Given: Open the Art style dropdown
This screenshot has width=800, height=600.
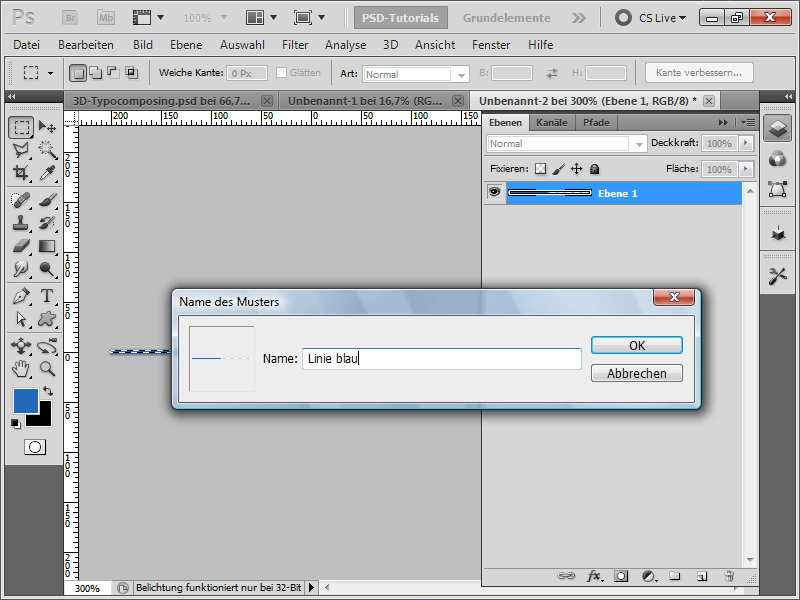Looking at the screenshot, I should point(461,74).
